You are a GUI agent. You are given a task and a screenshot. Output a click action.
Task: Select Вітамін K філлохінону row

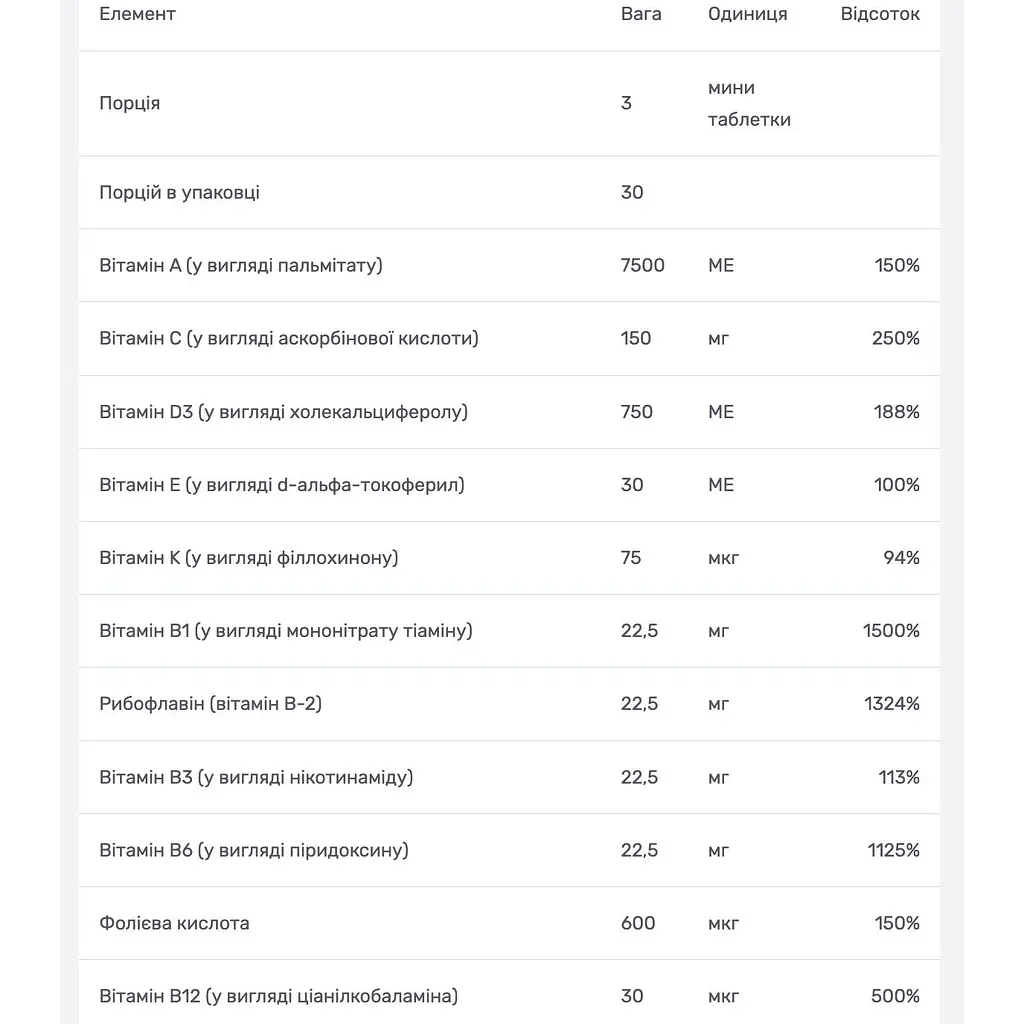[509, 558]
